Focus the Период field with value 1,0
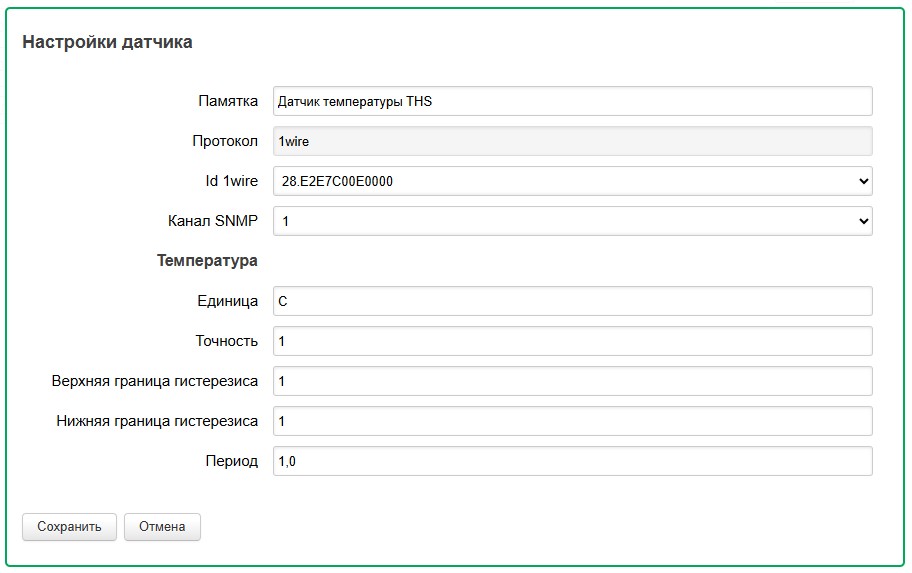Viewport: 912px width, 573px height. (x=572, y=461)
